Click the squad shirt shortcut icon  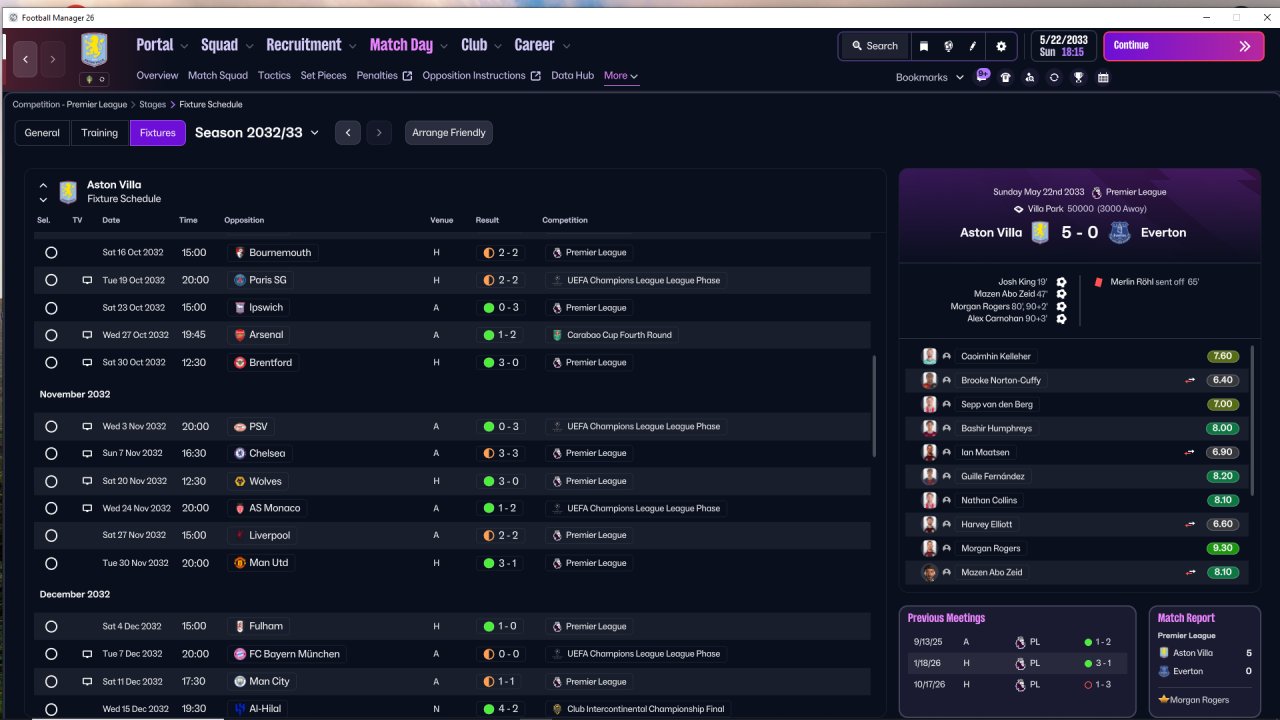point(1005,77)
